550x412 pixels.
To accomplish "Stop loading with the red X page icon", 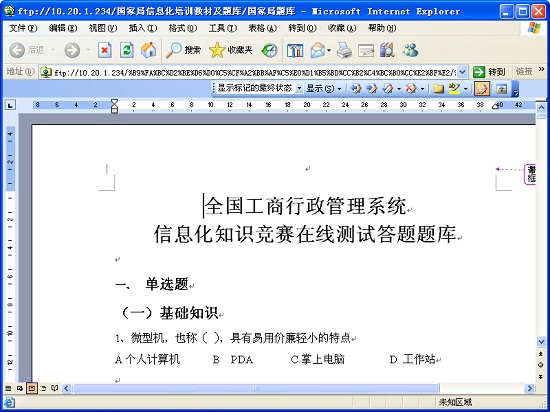I will 105,50.
